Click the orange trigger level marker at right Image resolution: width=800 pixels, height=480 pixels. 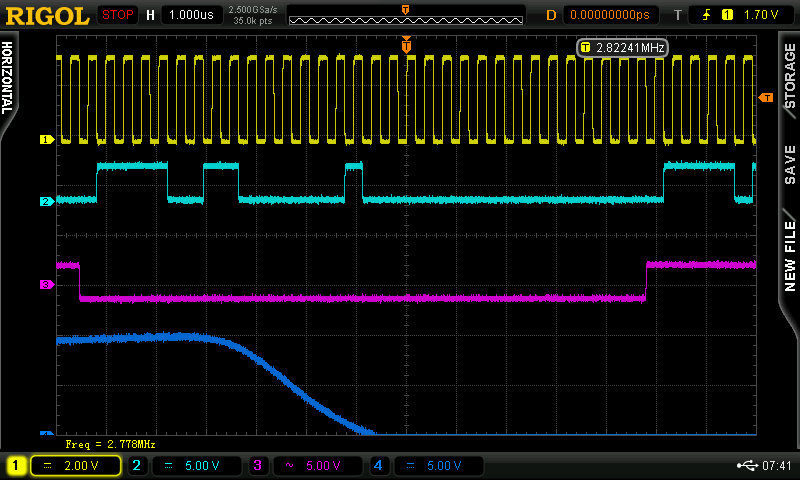pyautogui.click(x=766, y=97)
